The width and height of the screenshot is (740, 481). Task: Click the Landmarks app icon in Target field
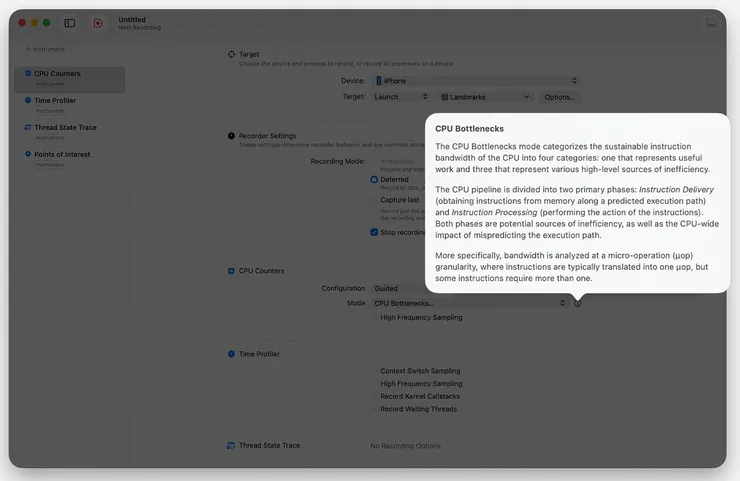coord(445,97)
